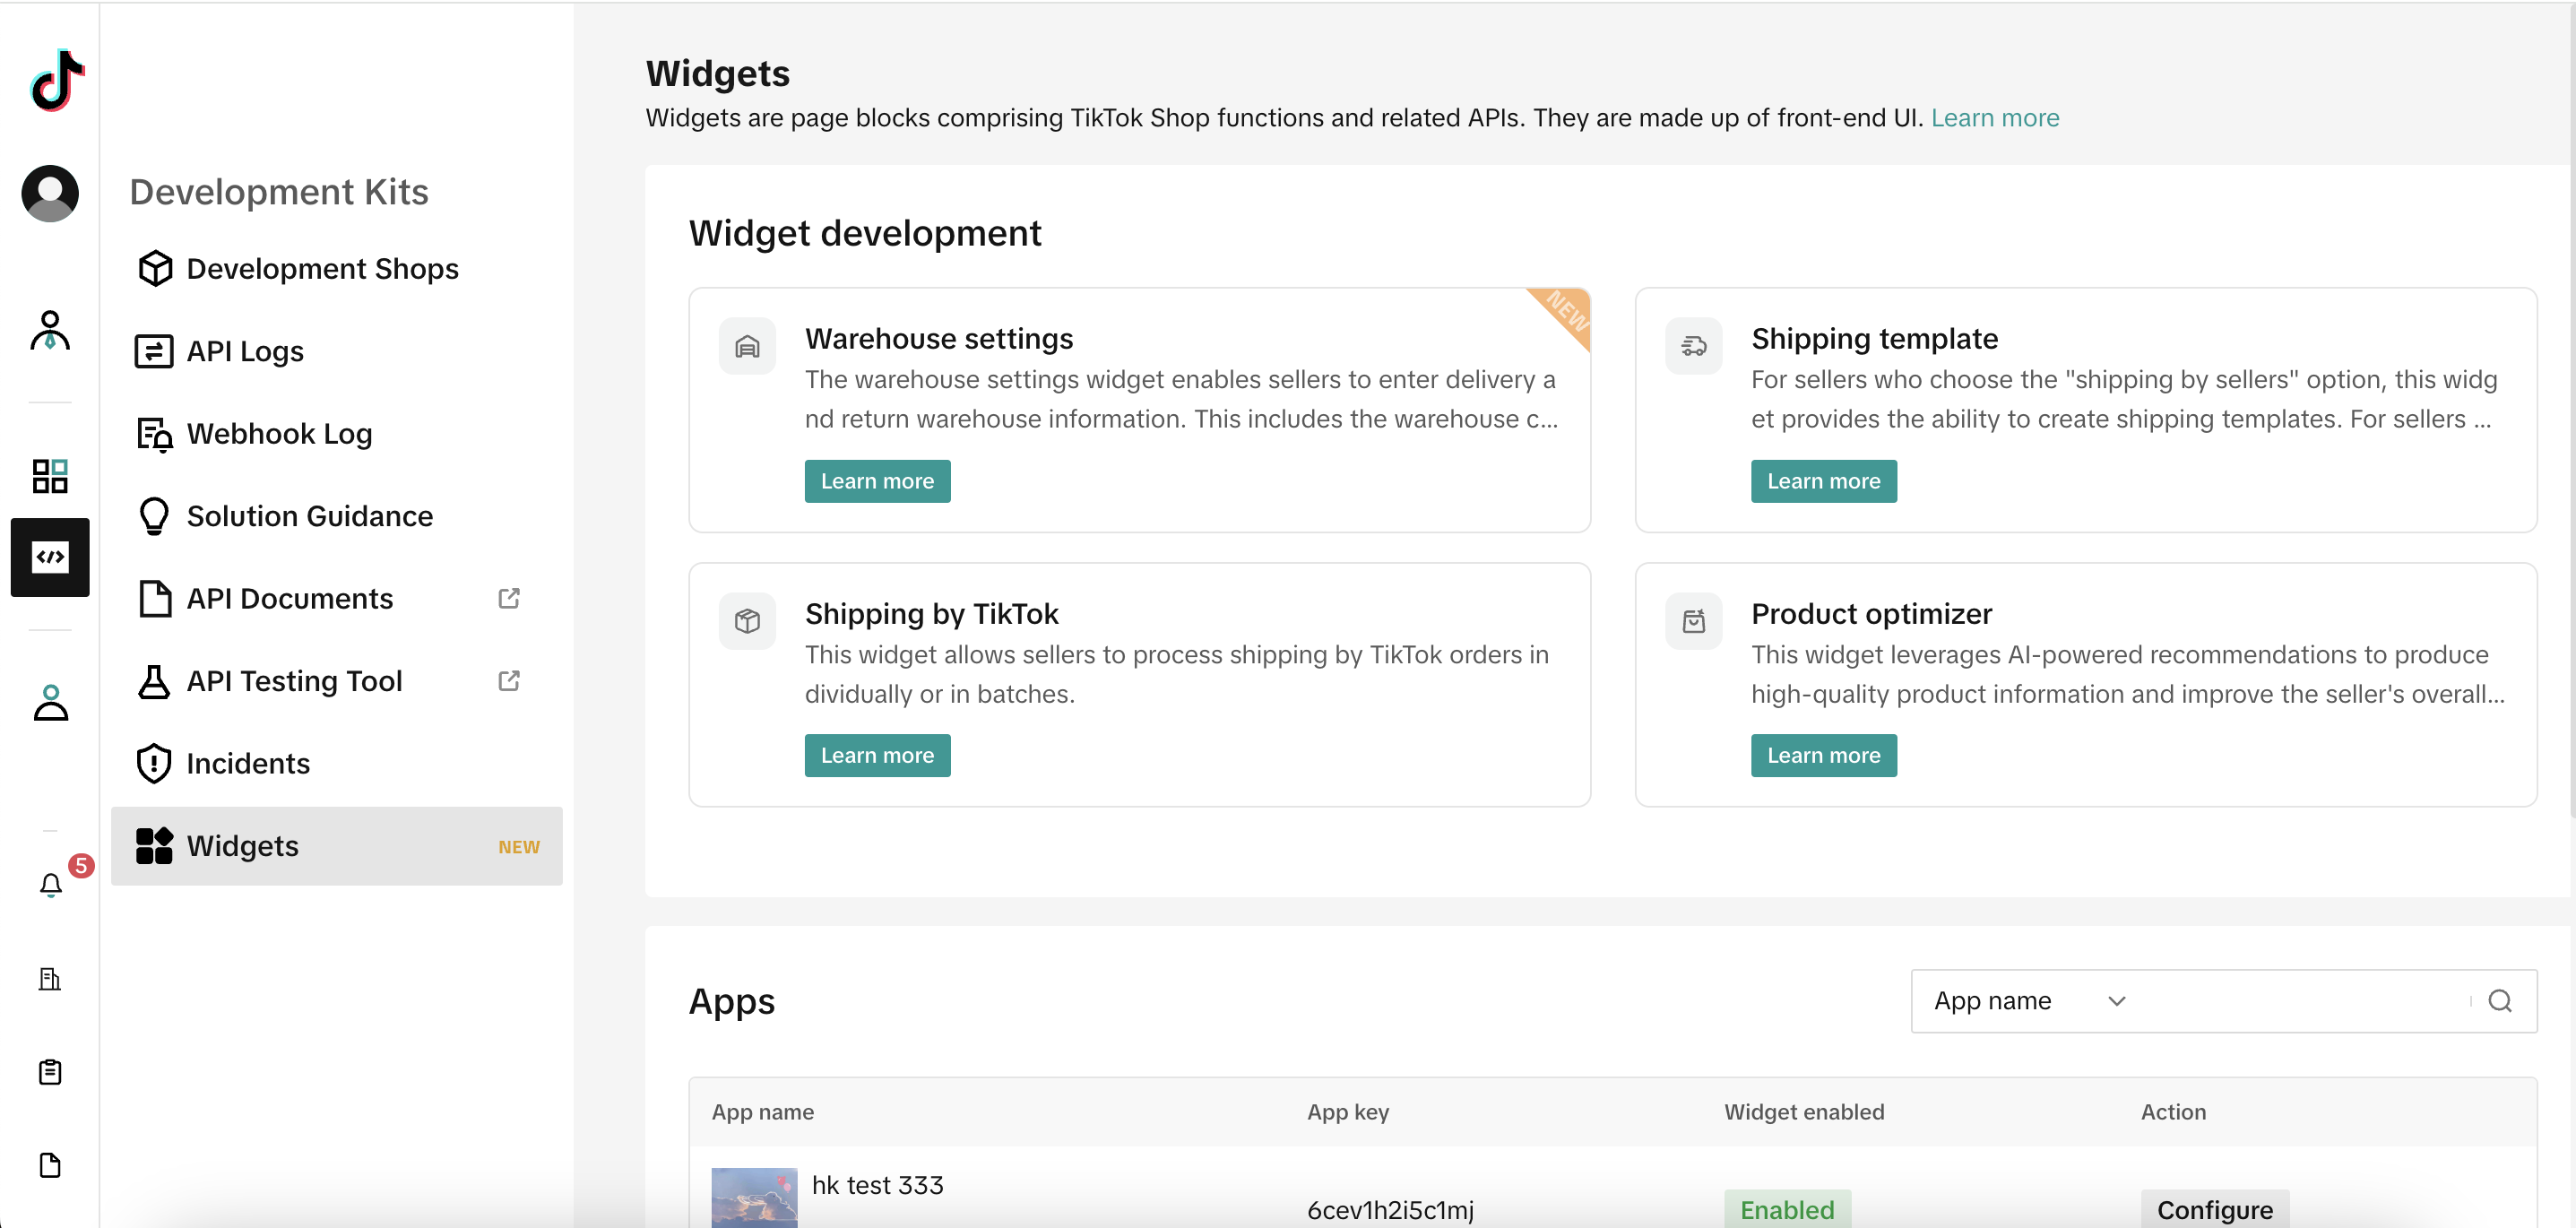Click the TikTok logo icon
Viewport: 2576px width, 1228px height.
point(56,80)
